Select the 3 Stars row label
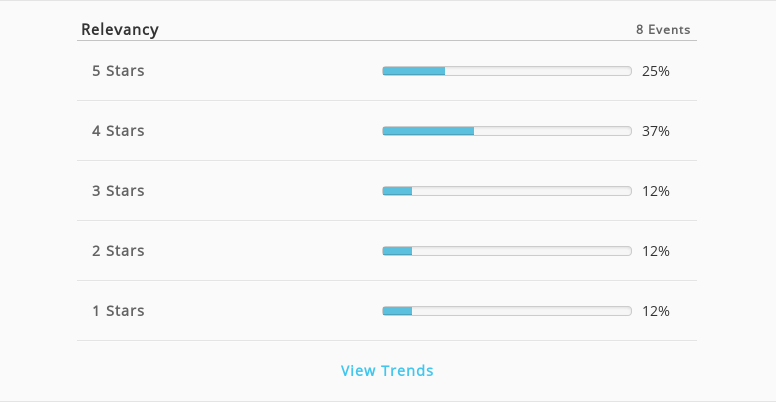776x402 pixels. coord(118,191)
